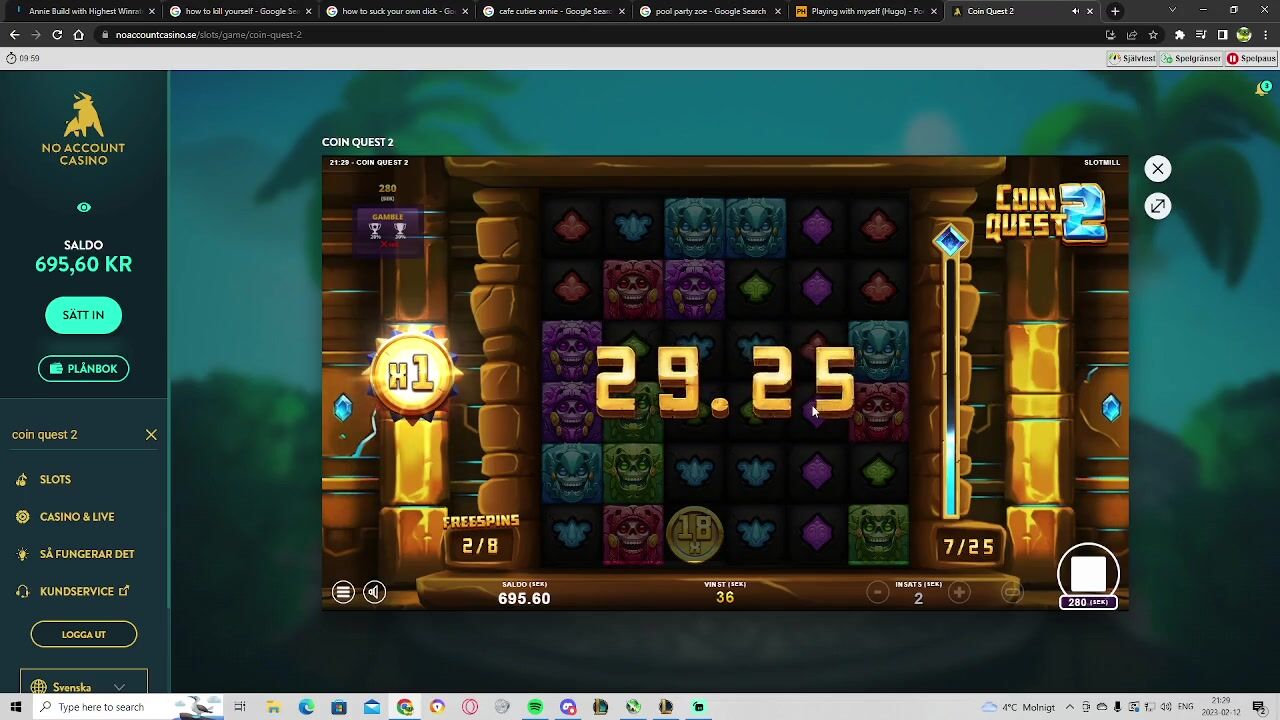Open the browser tab search dropdown
Screen dimensions: 1280x720
pos(1172,11)
